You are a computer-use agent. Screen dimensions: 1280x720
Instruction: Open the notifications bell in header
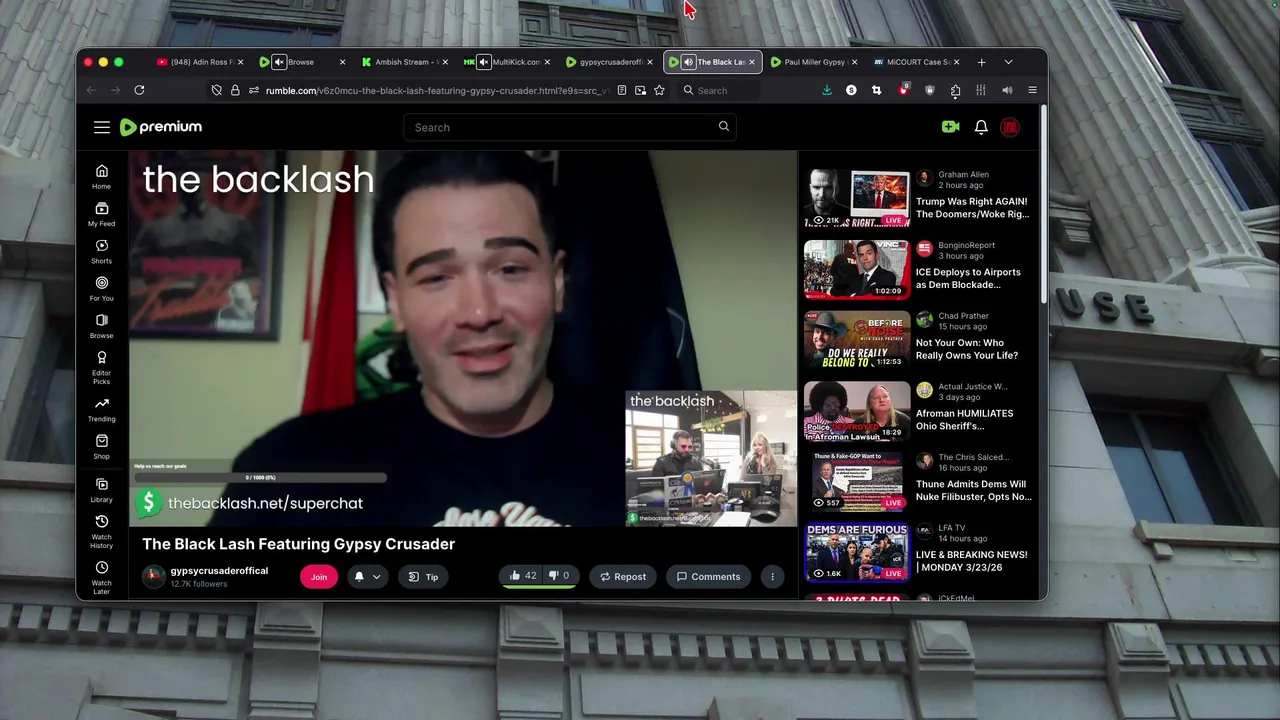(981, 127)
